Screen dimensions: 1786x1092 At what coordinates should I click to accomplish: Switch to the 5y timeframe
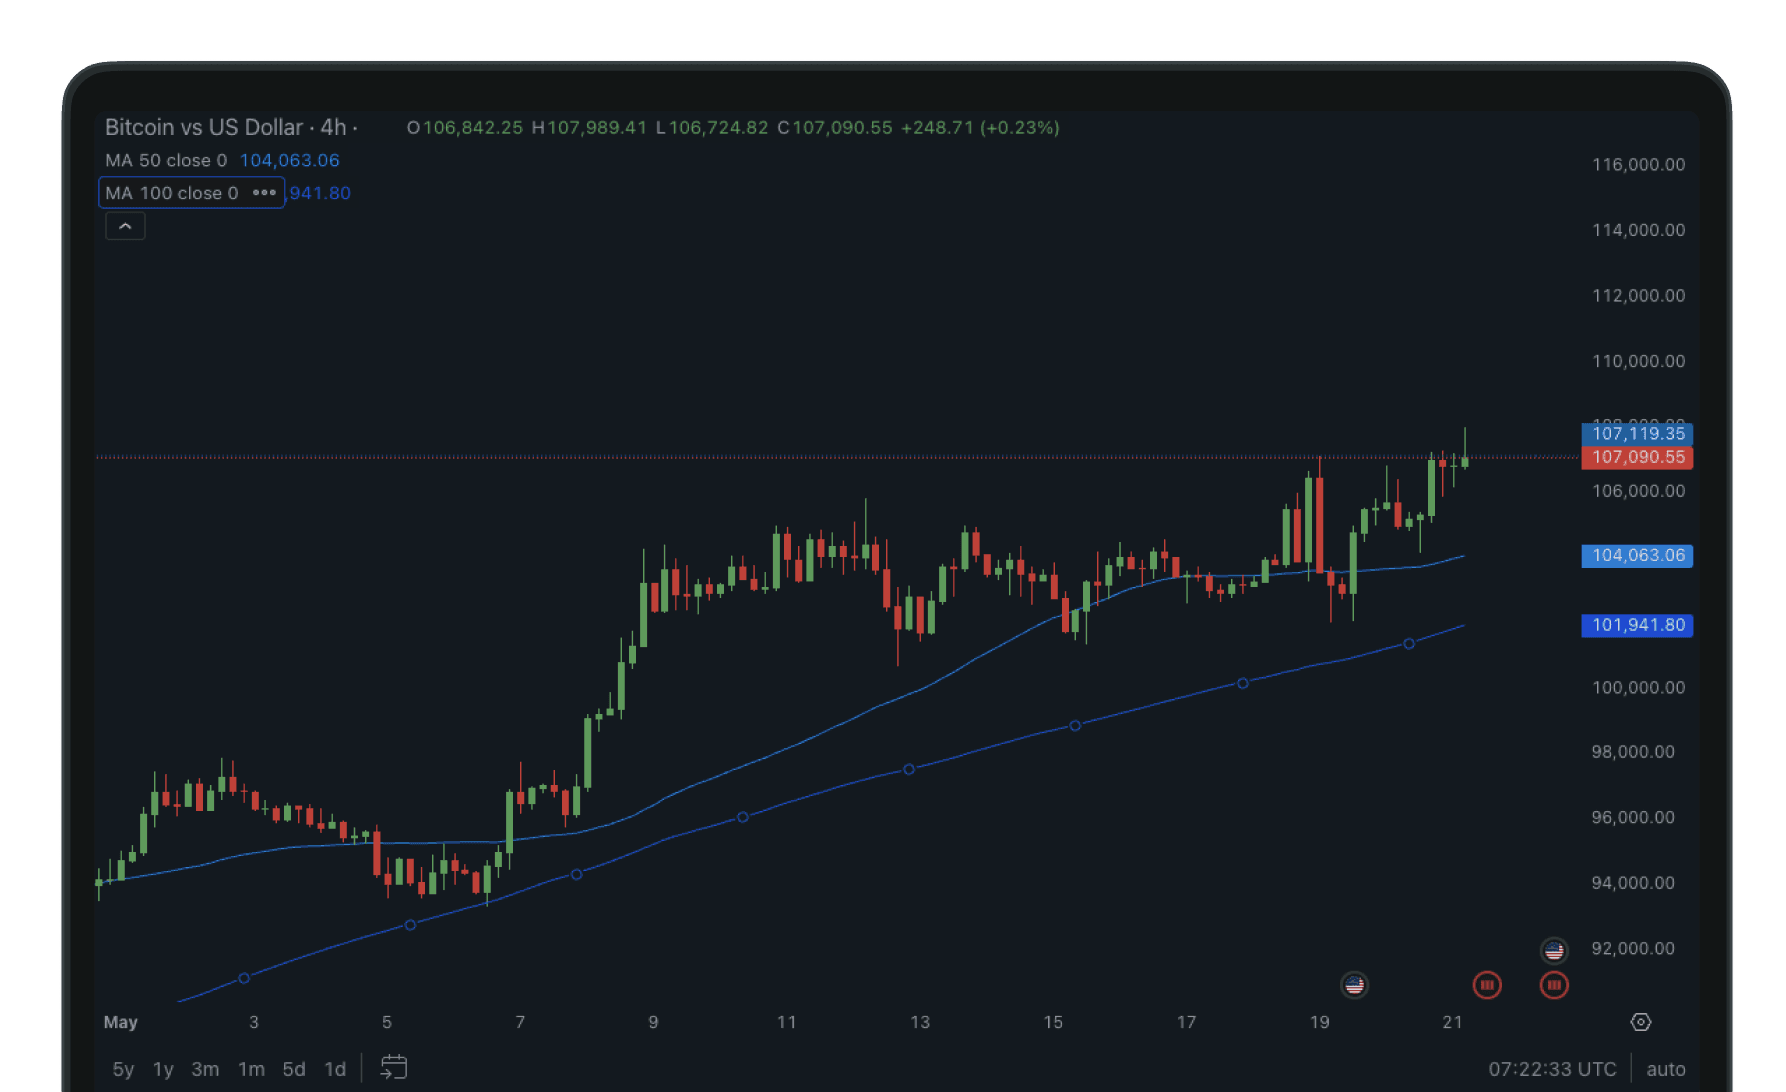click(123, 1068)
